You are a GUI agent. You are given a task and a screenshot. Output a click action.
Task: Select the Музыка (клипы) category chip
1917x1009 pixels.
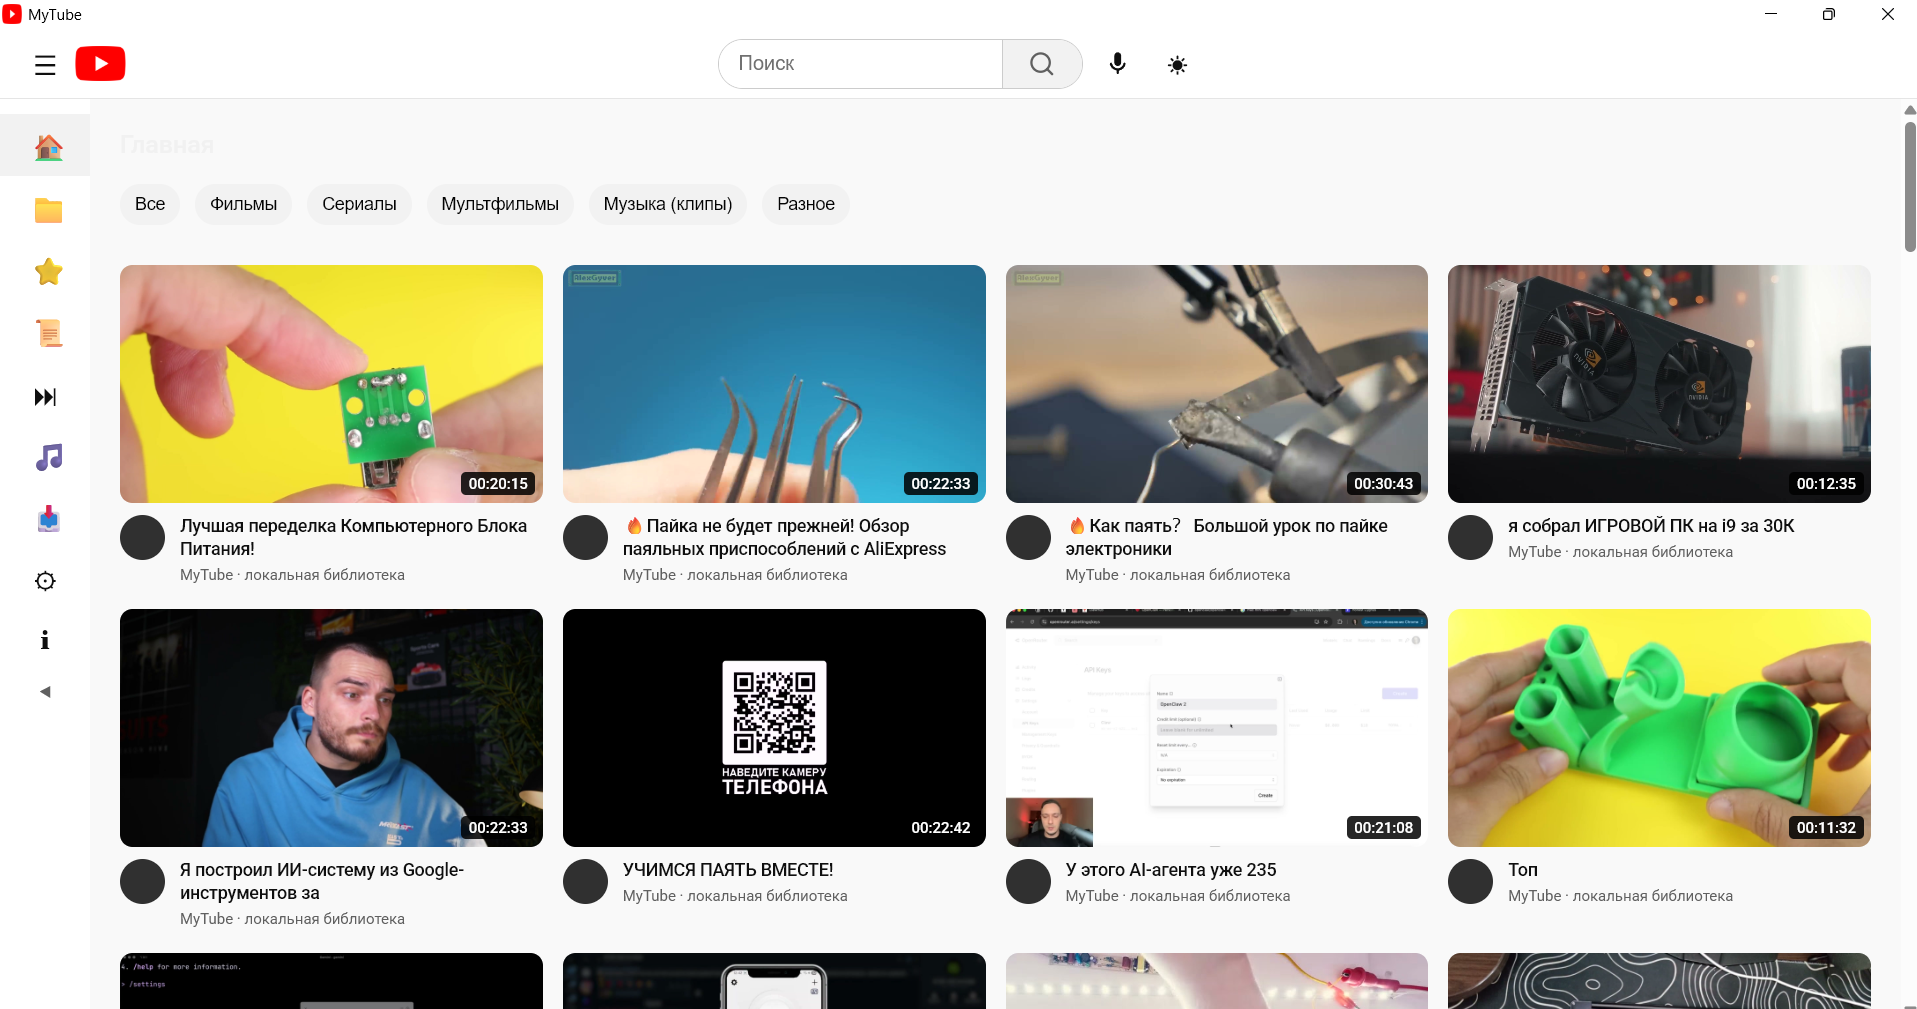668,204
